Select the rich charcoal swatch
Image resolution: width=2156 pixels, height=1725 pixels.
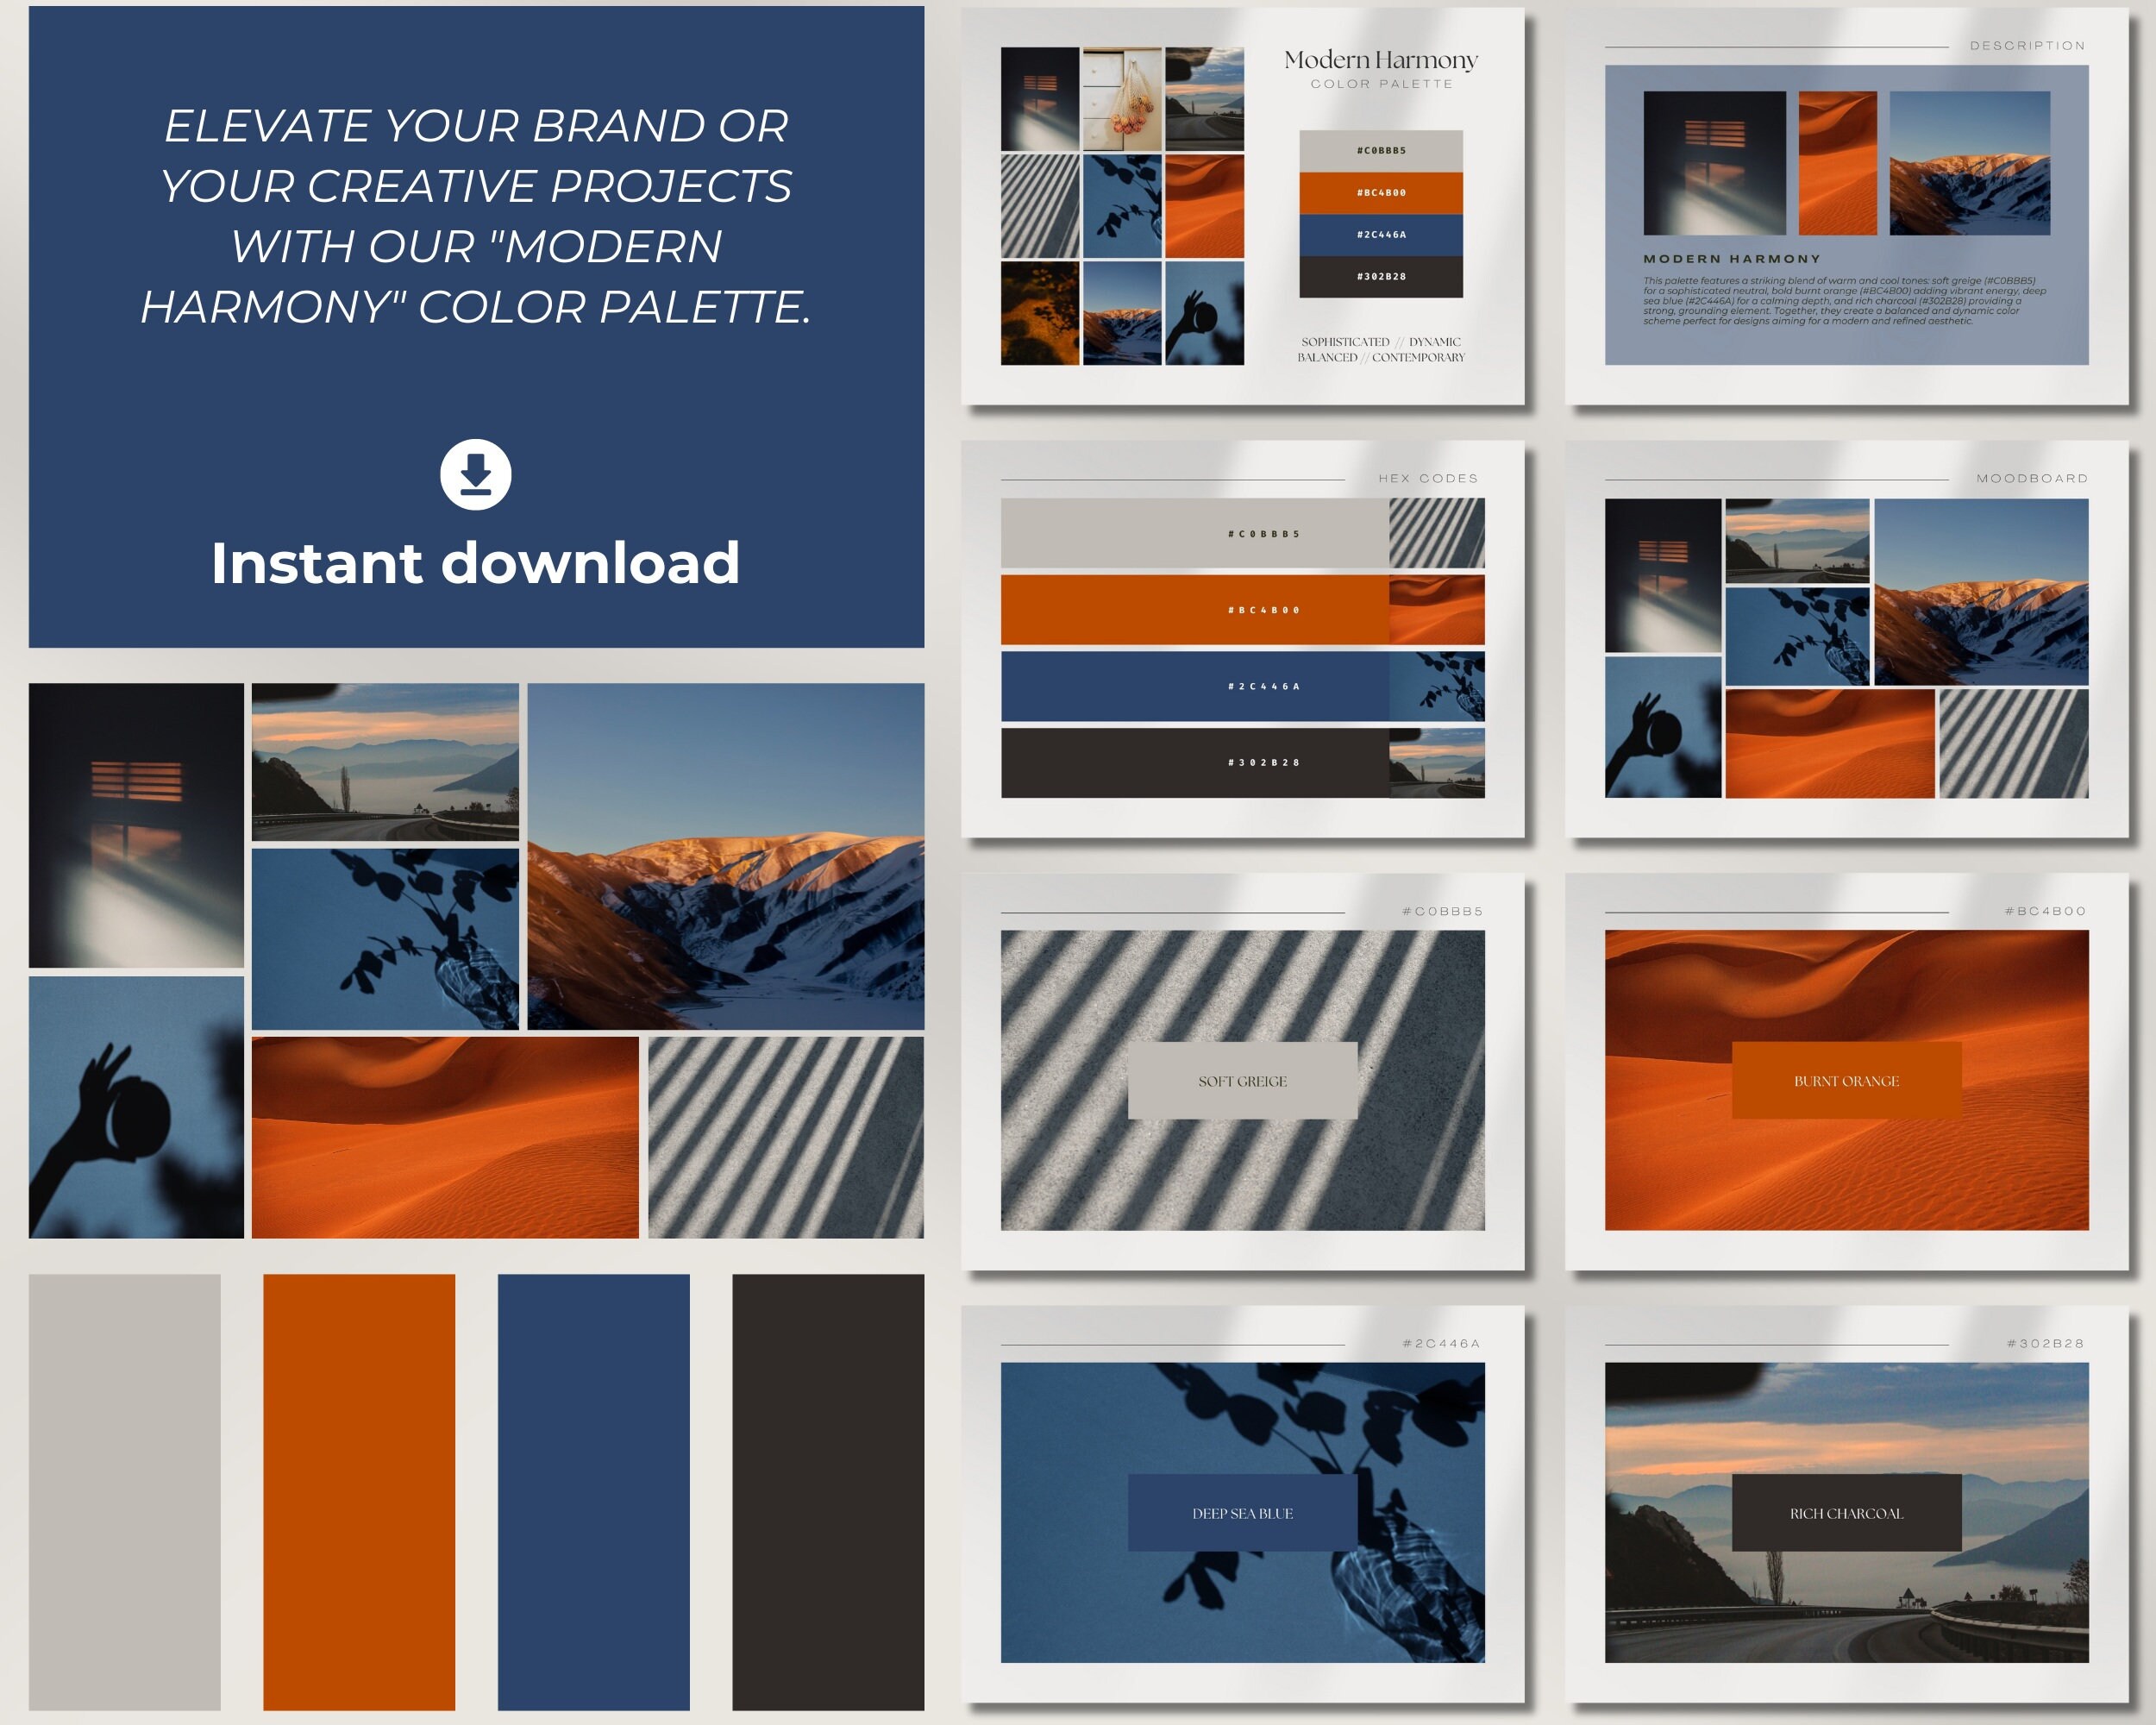[x=830, y=1480]
